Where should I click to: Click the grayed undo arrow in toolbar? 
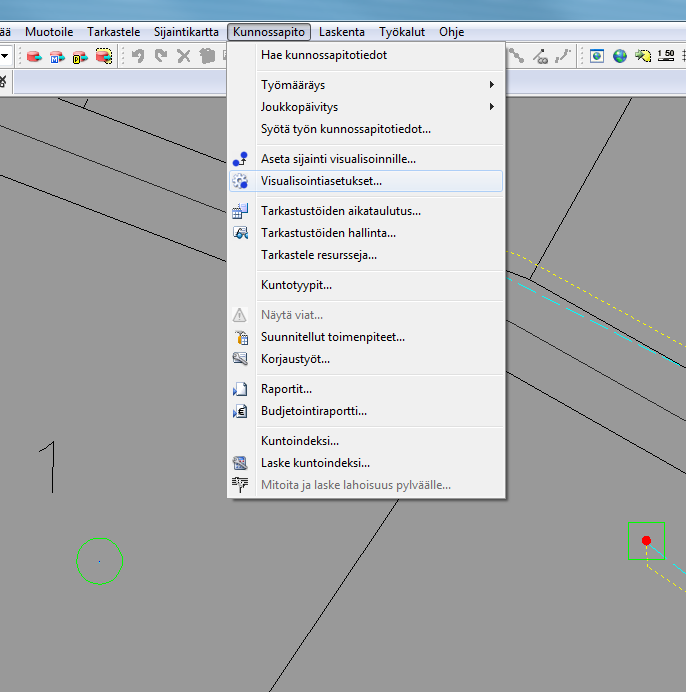pos(138,56)
